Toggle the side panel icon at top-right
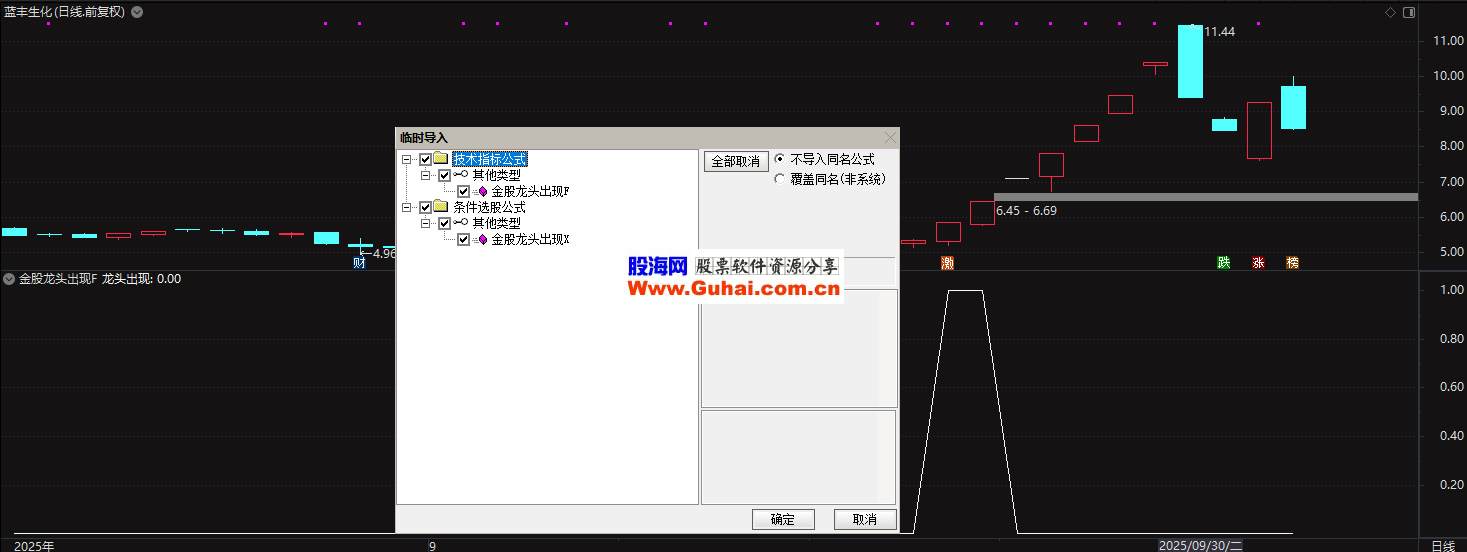This screenshot has height=552, width=1467. [x=1409, y=12]
